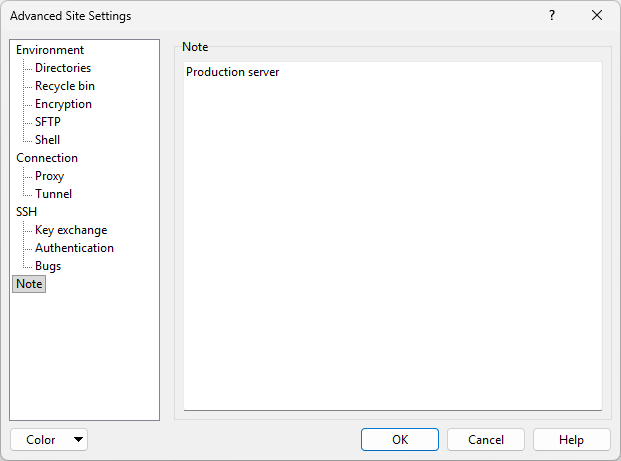Select Bugs under SSH
Image resolution: width=621 pixels, height=461 pixels.
pyautogui.click(x=48, y=266)
